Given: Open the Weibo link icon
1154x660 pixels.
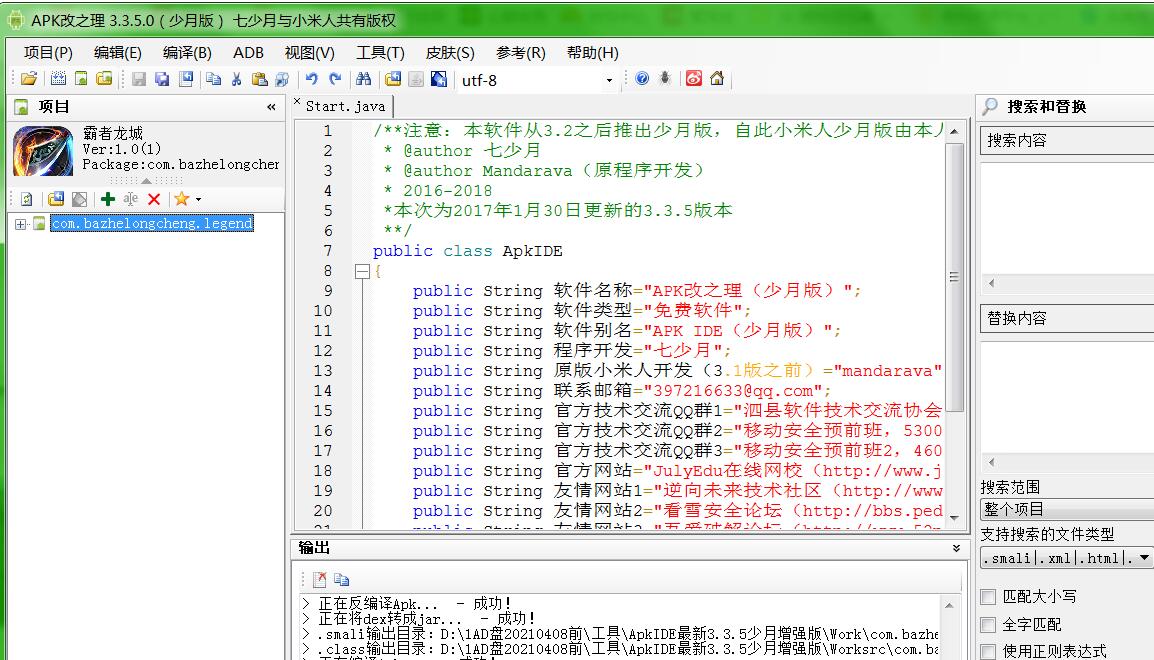Looking at the screenshot, I should (694, 79).
